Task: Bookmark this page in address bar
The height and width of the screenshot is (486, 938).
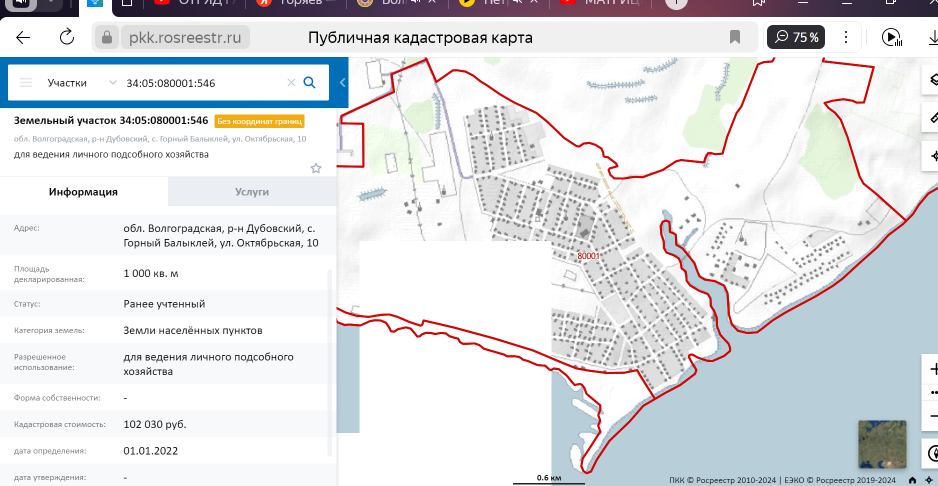Action: point(735,38)
